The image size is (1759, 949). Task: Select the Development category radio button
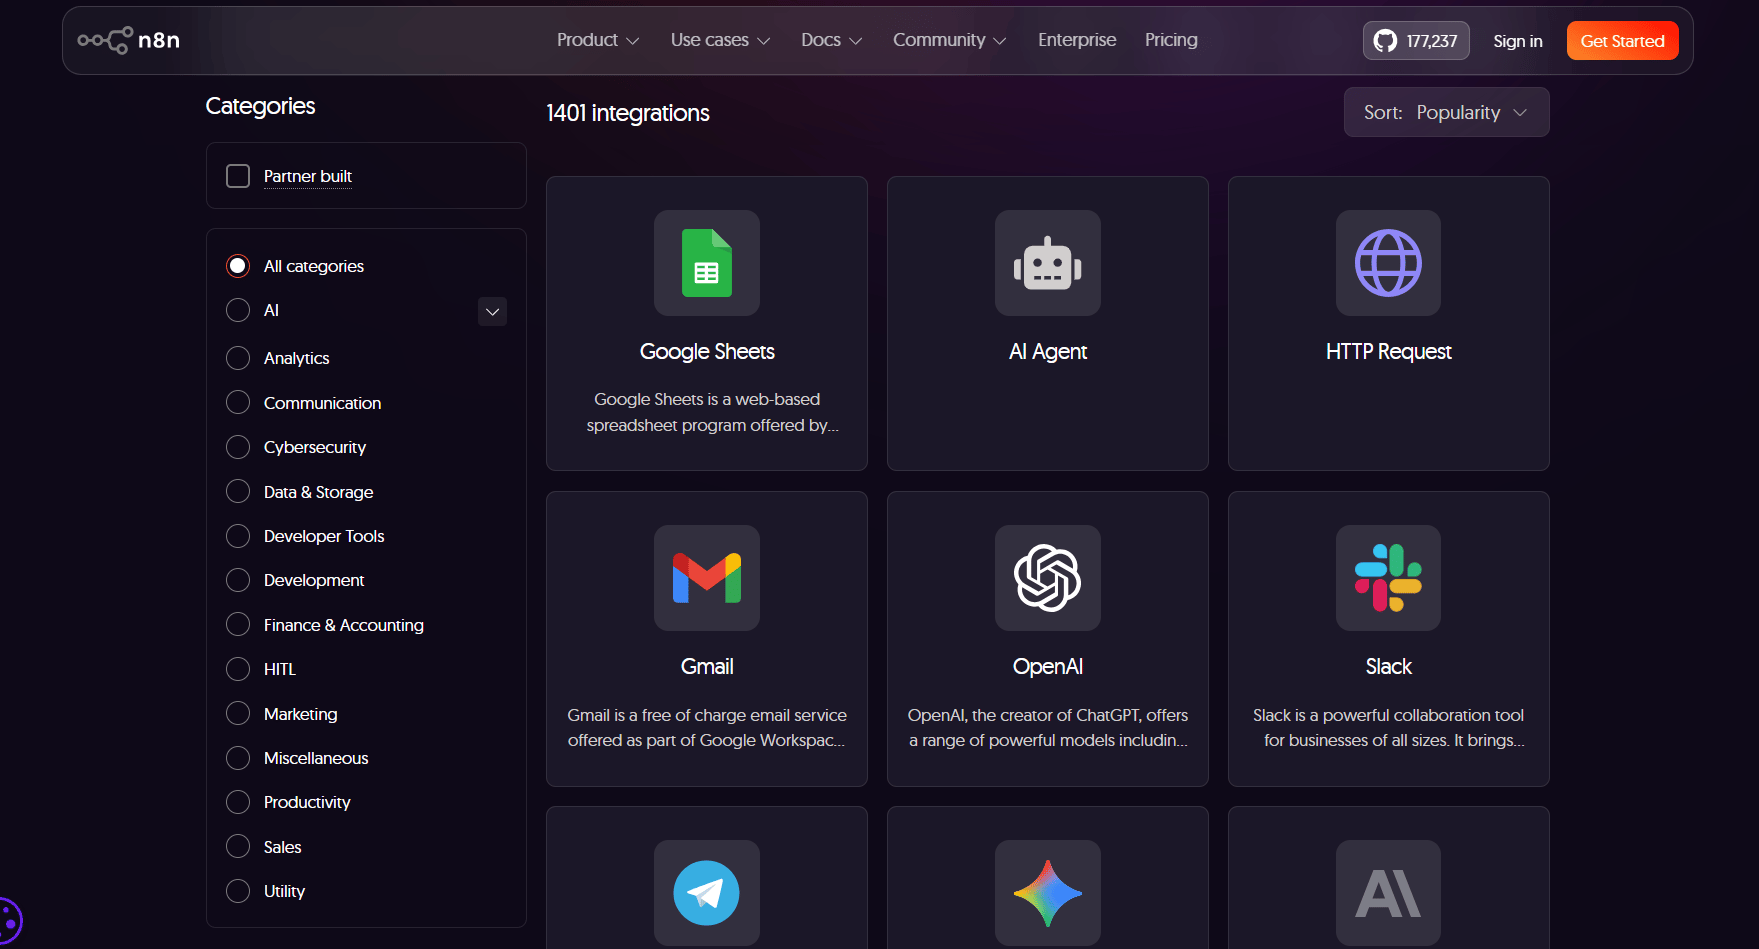[238, 580]
